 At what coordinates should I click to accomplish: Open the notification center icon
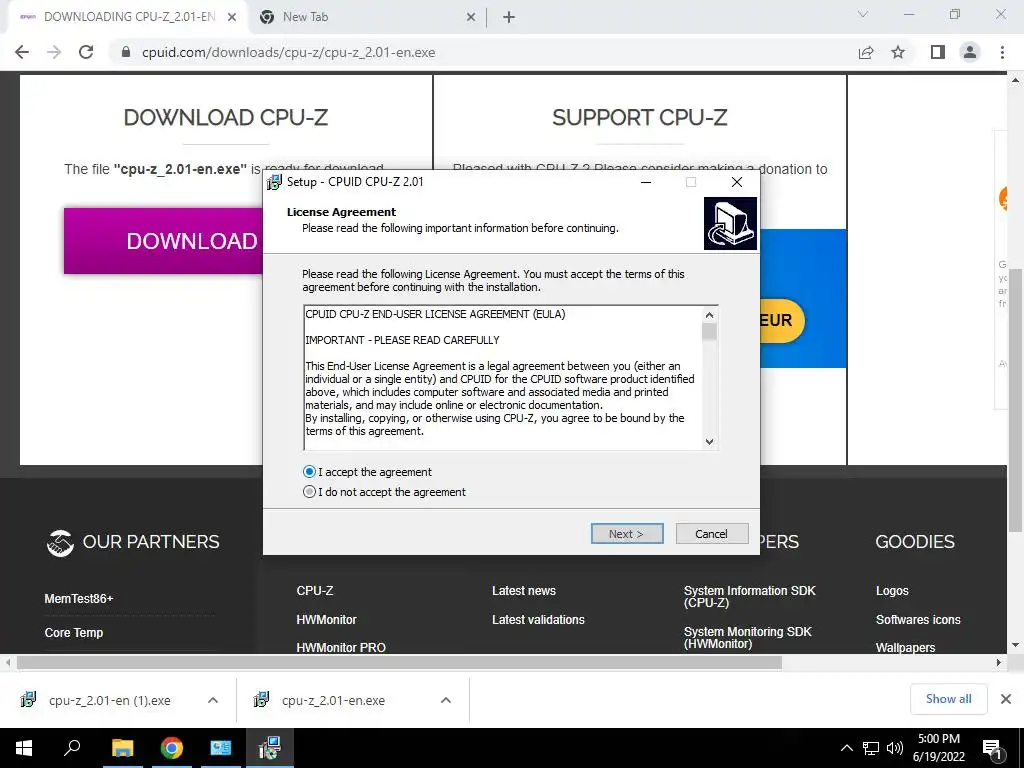(992, 748)
